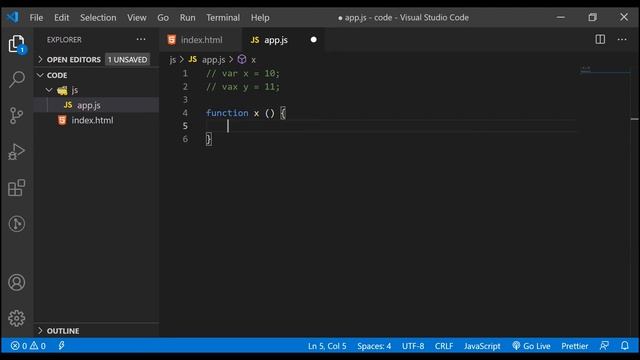Screen dimensions: 640x360
Task: Open the Search view in activity bar
Action: pyautogui.click(x=17, y=79)
